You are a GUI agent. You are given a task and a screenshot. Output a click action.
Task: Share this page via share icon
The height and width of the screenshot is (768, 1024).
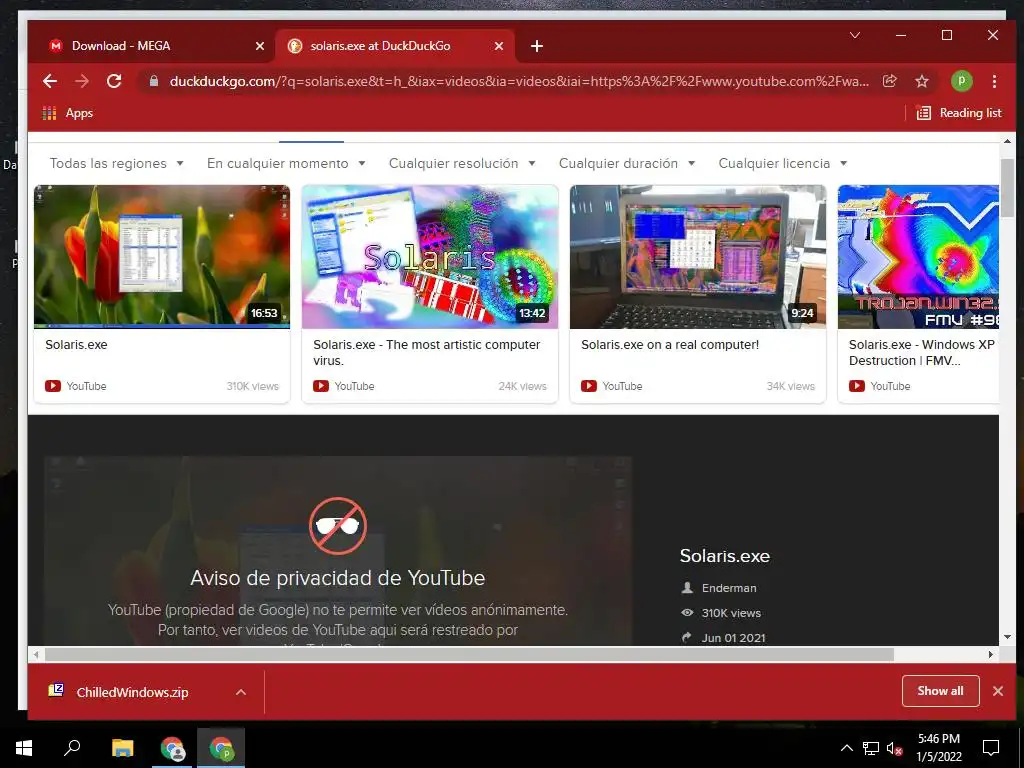(889, 81)
